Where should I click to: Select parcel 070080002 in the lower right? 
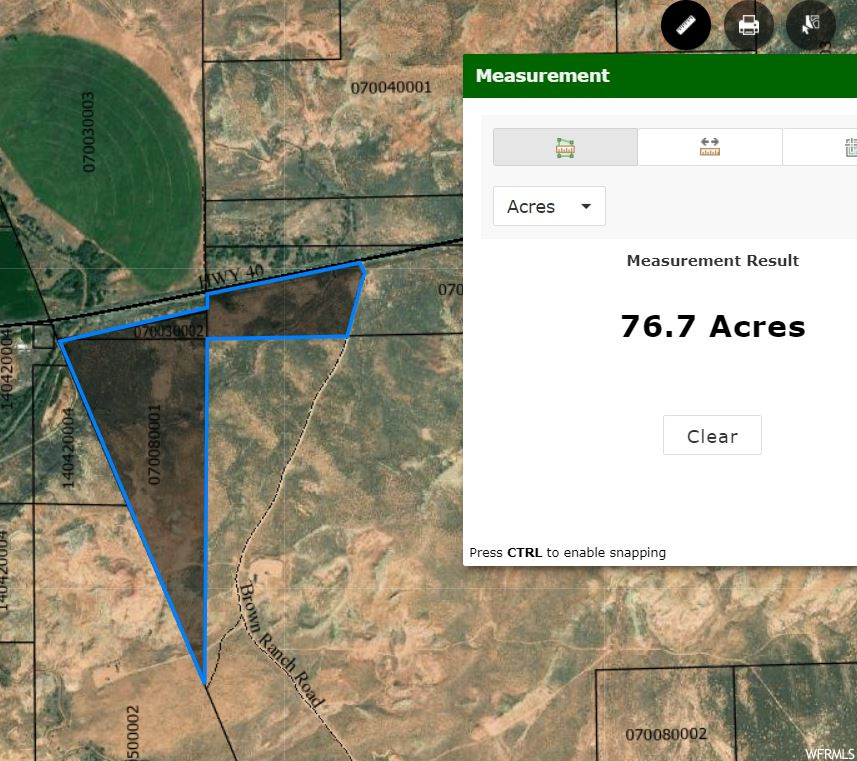tap(666, 734)
